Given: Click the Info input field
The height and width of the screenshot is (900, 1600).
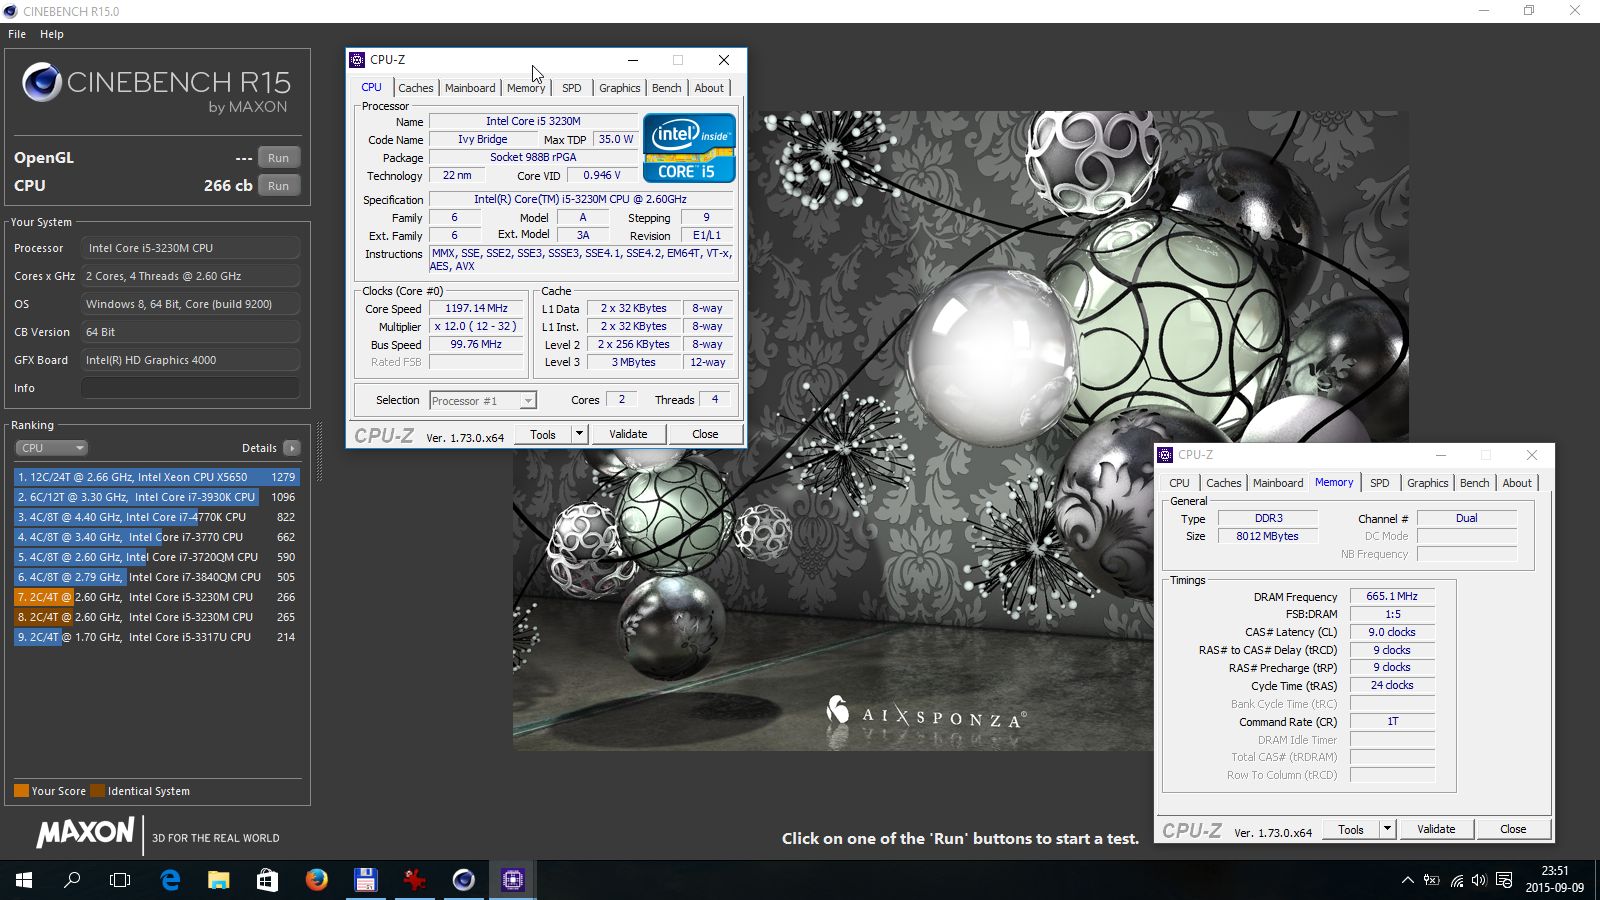Looking at the screenshot, I should (190, 388).
